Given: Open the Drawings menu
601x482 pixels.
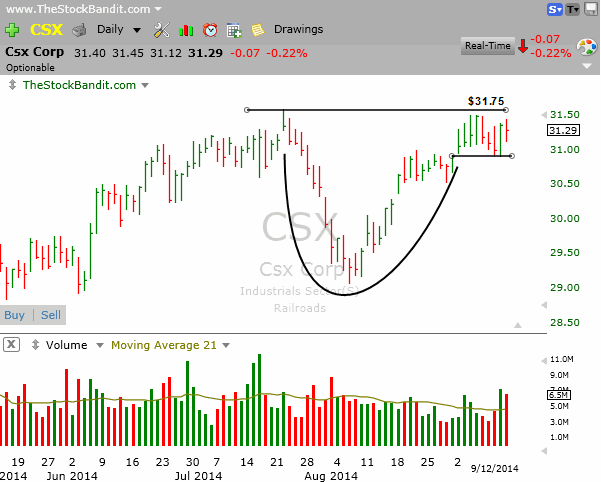Looking at the screenshot, I should [298, 30].
